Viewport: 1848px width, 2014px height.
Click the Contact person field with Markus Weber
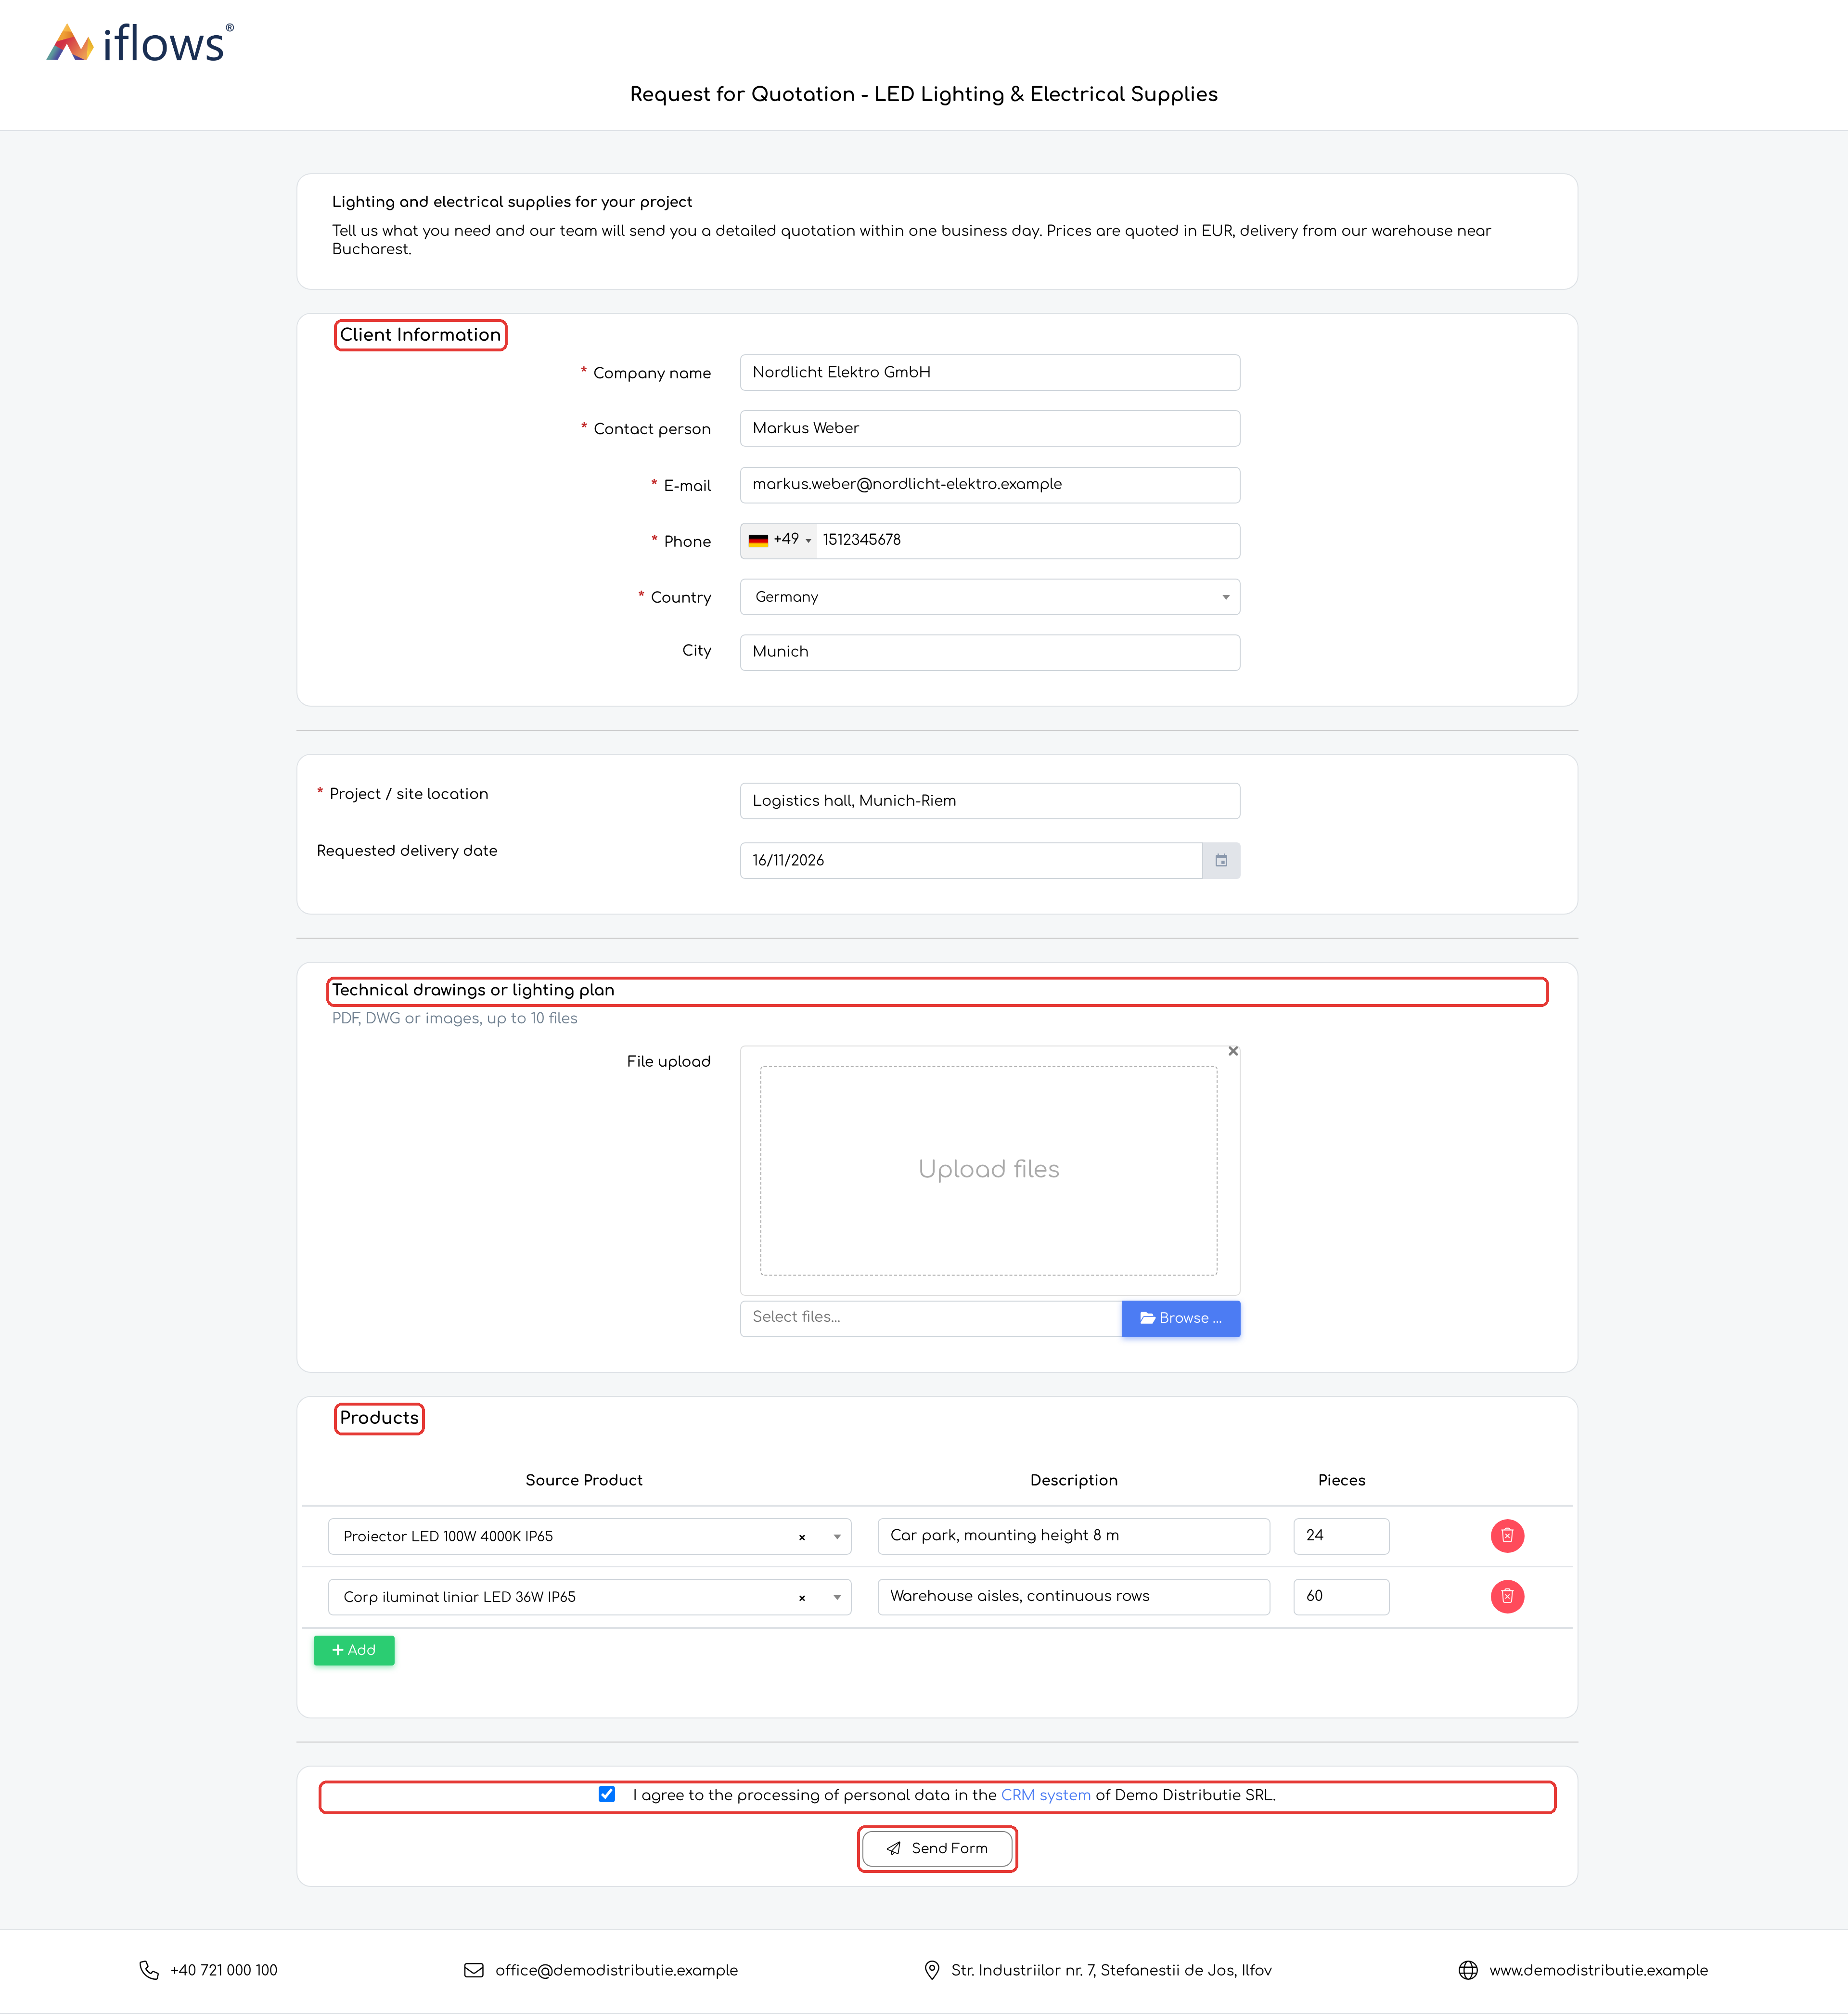click(990, 428)
